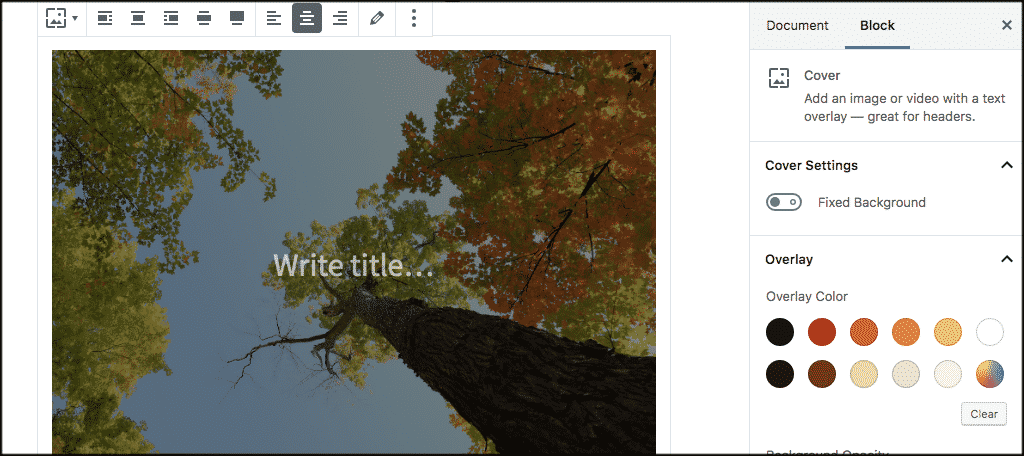Switch to the Block tab
The image size is (1024, 456).
(877, 25)
